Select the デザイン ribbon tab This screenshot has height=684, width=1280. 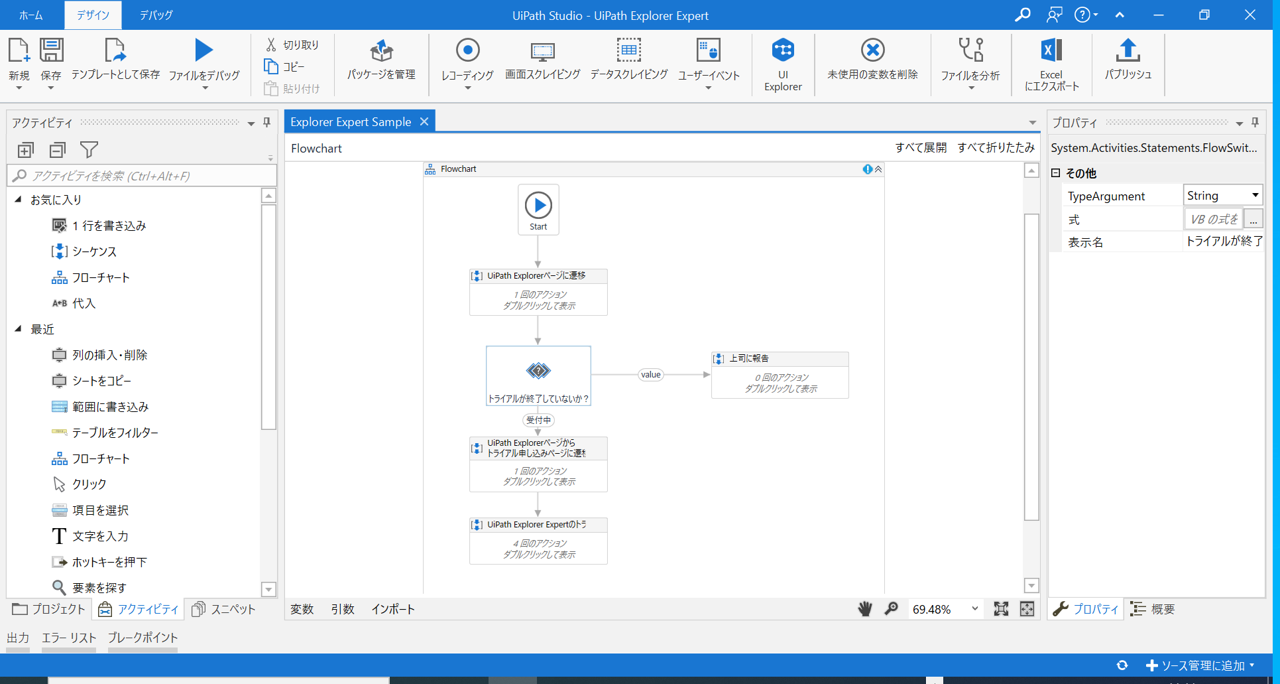click(x=93, y=15)
